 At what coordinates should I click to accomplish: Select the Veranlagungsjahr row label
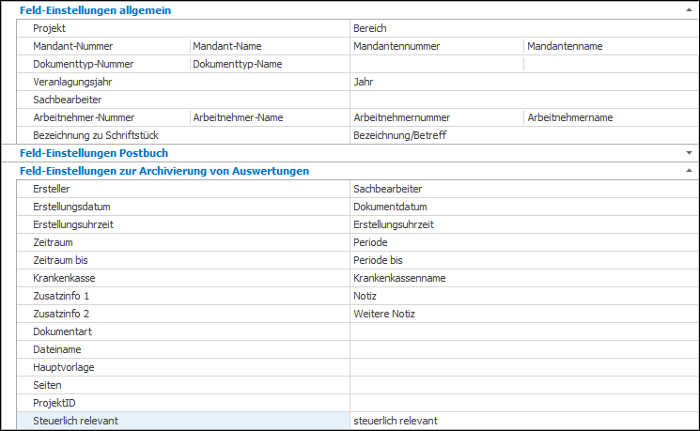(72, 82)
